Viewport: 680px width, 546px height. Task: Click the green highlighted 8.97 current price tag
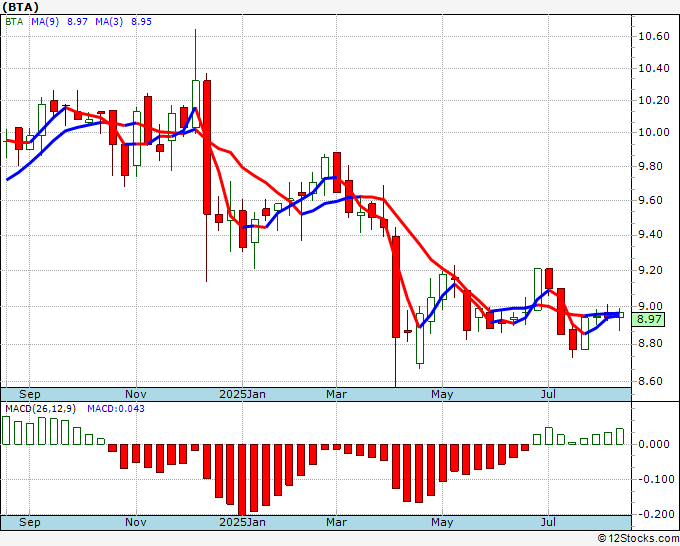click(x=648, y=320)
